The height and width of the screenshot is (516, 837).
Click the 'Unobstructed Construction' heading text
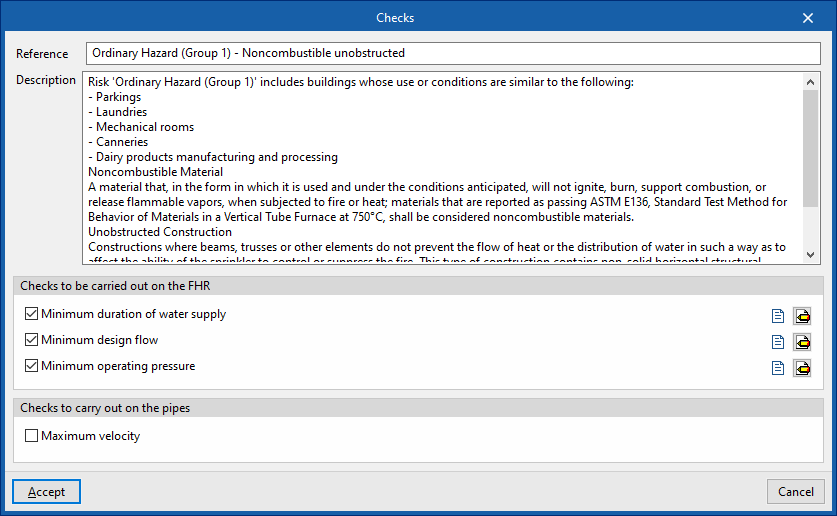tap(160, 232)
